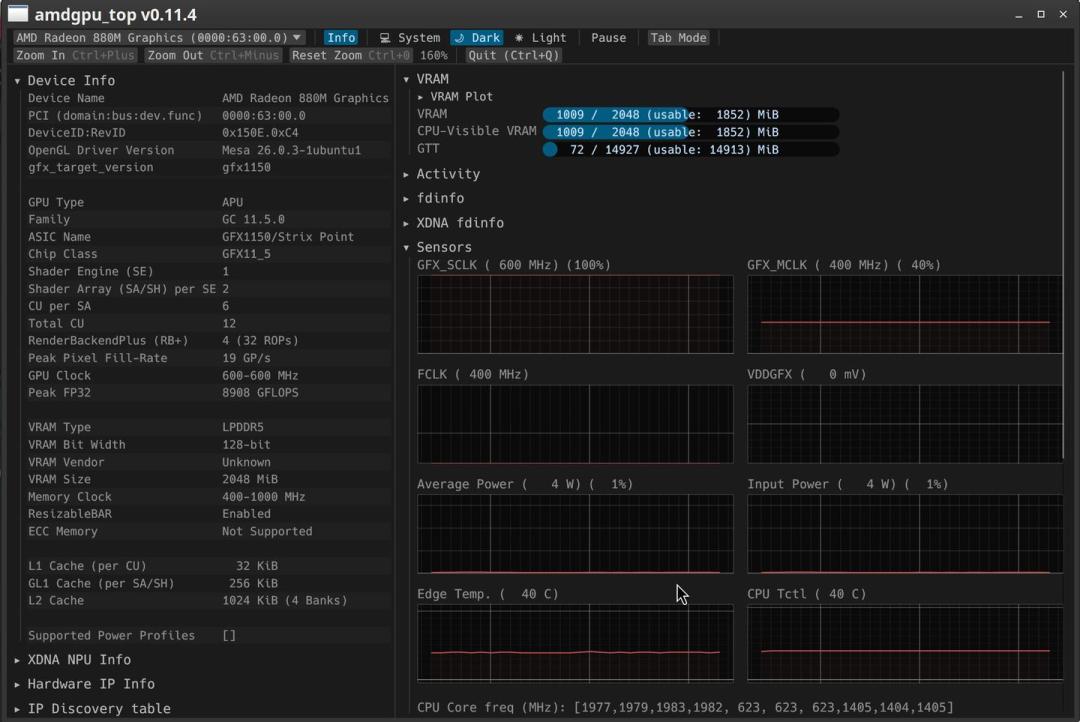Click the CPU Tctl plot
Image resolution: width=1080 pixels, height=722 pixels.
pos(905,643)
